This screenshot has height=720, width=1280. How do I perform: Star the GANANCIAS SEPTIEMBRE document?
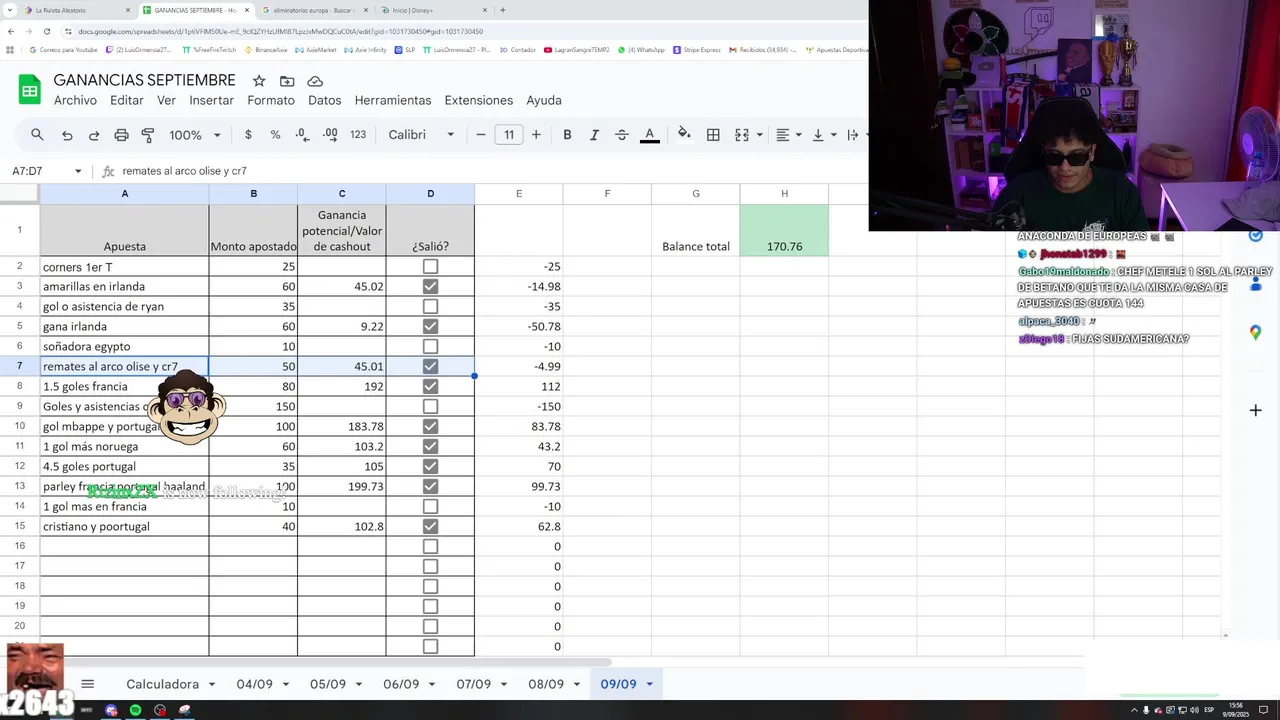(259, 81)
